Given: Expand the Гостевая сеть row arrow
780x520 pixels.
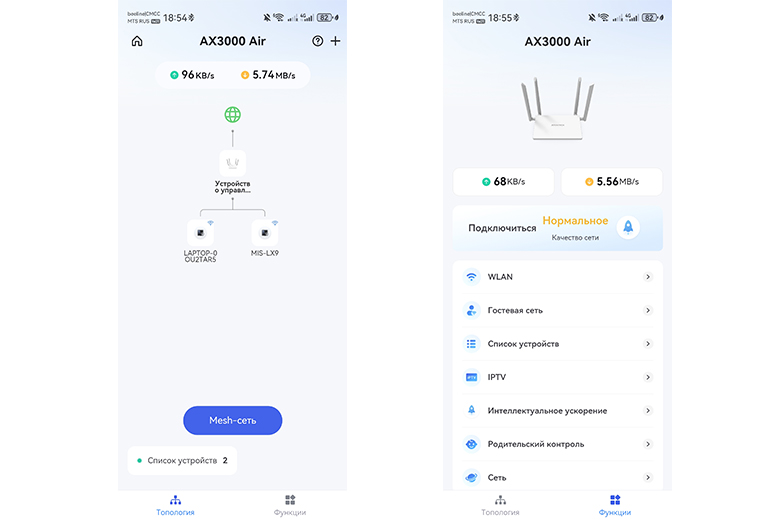Looking at the screenshot, I should point(648,311).
